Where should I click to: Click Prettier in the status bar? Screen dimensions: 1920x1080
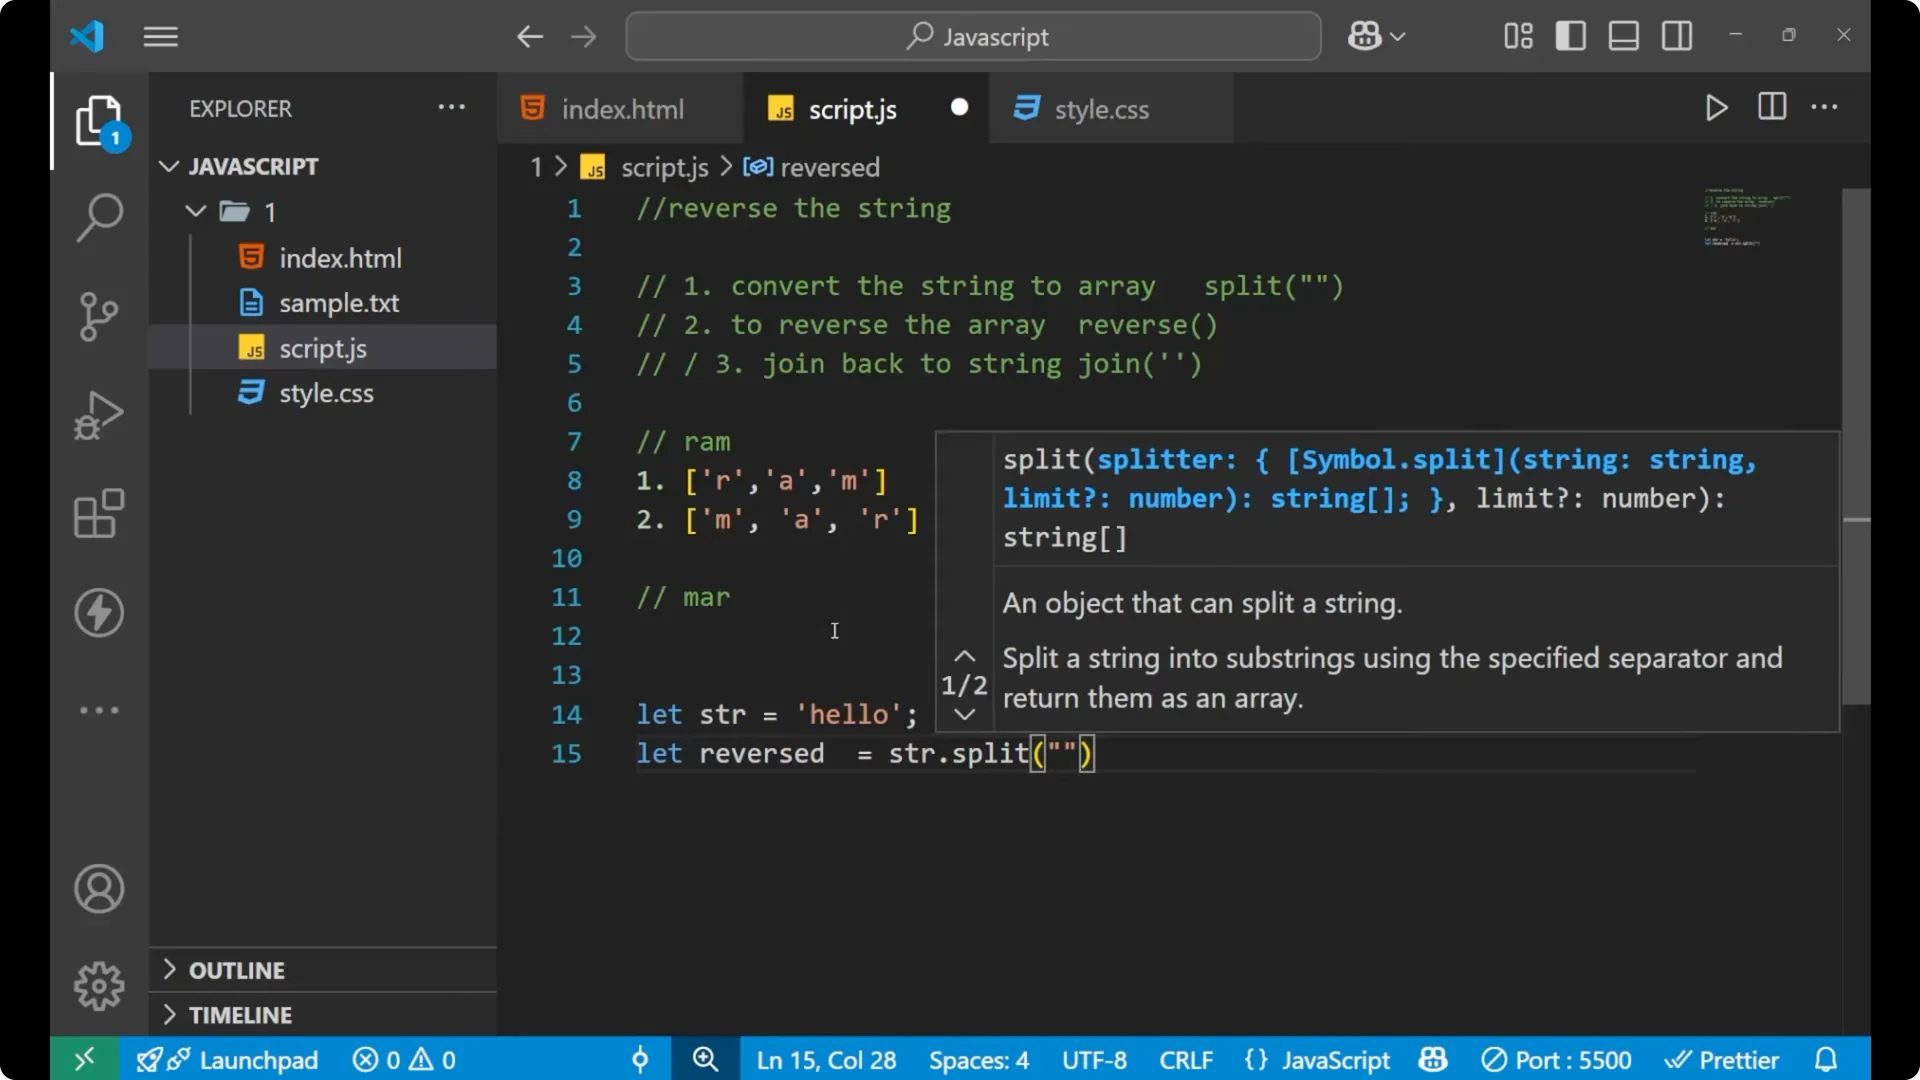click(1723, 1059)
